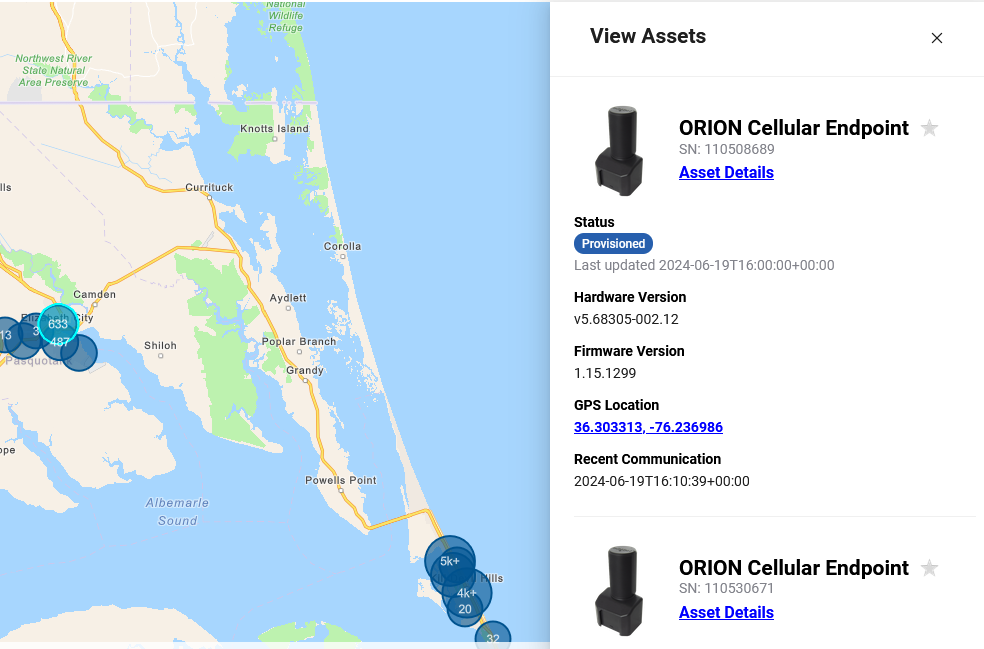Open GPS location 36.303313, -76.236986

click(x=648, y=427)
